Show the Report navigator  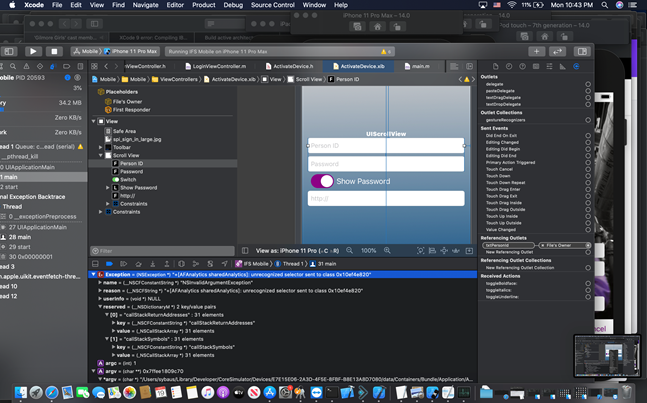point(80,66)
